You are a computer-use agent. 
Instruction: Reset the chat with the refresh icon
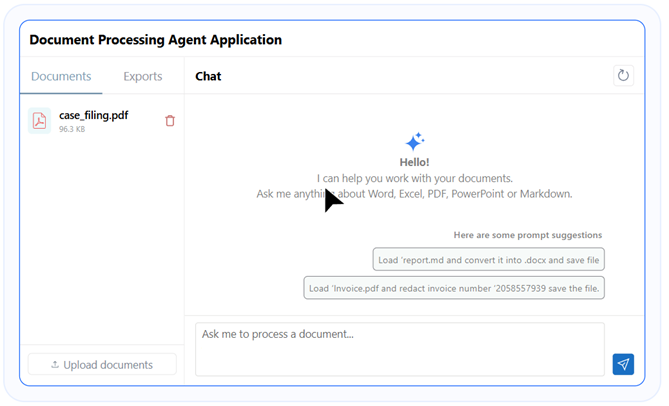(623, 75)
